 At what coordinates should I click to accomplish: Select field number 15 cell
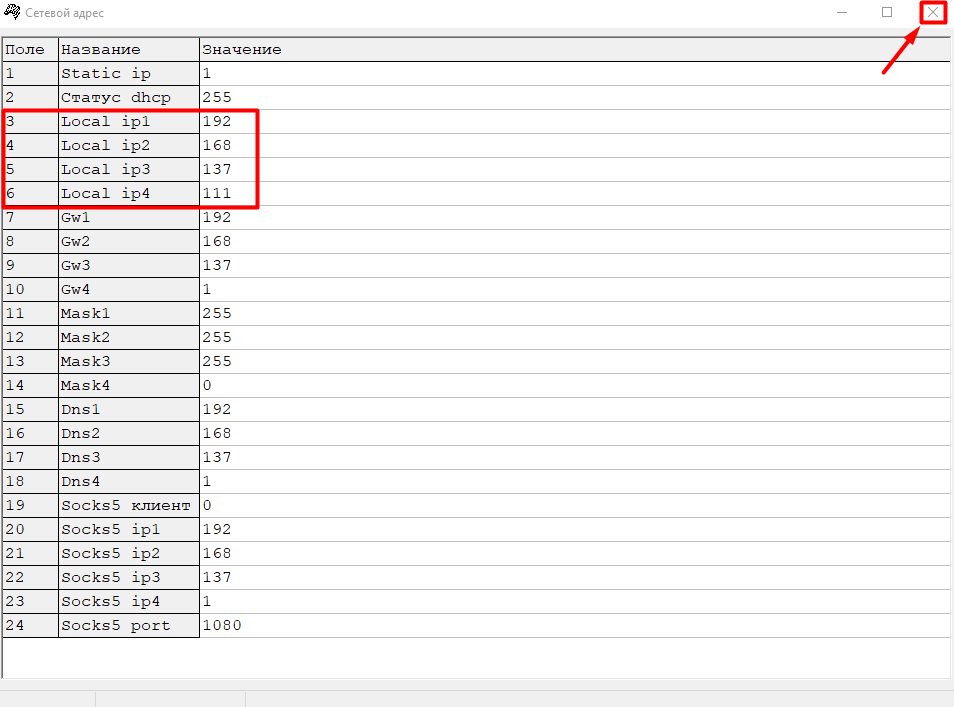pyautogui.click(x=30, y=410)
